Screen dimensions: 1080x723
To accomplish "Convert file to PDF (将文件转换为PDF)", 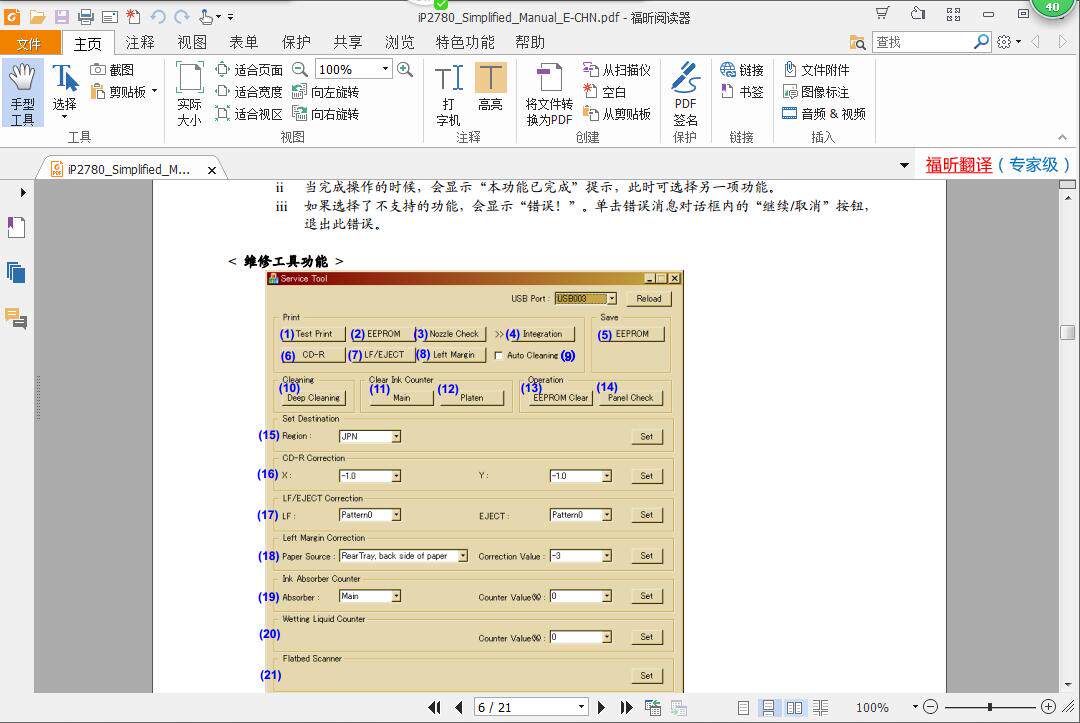I will point(549,94).
